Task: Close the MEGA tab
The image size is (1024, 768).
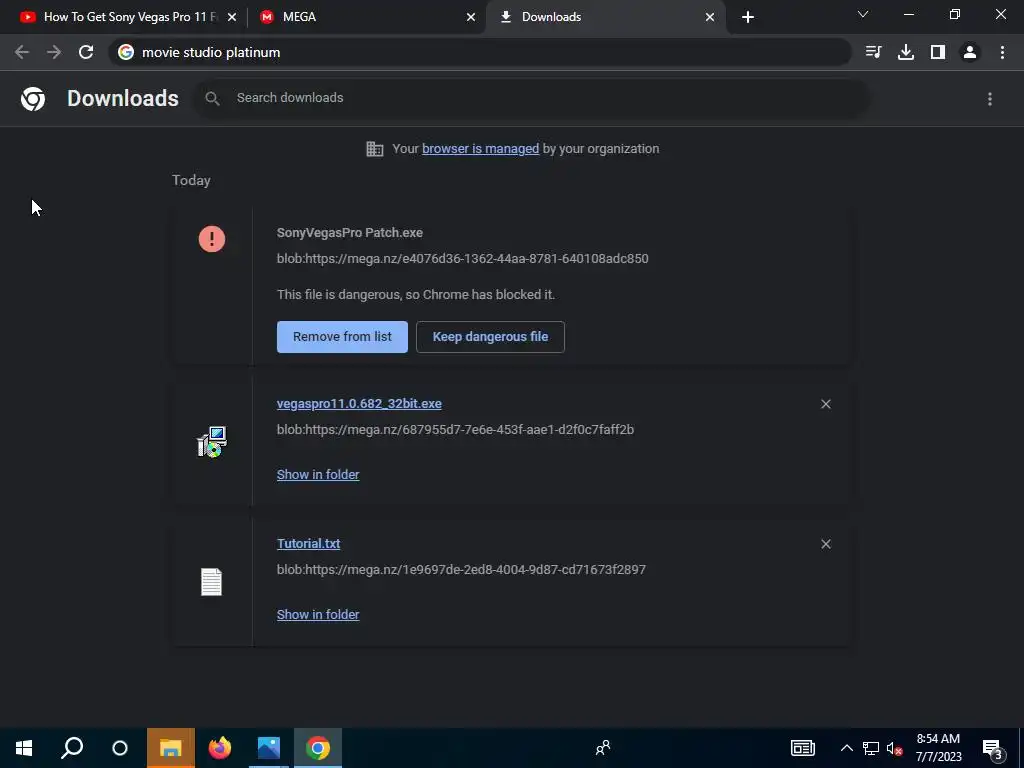Action: (x=470, y=17)
